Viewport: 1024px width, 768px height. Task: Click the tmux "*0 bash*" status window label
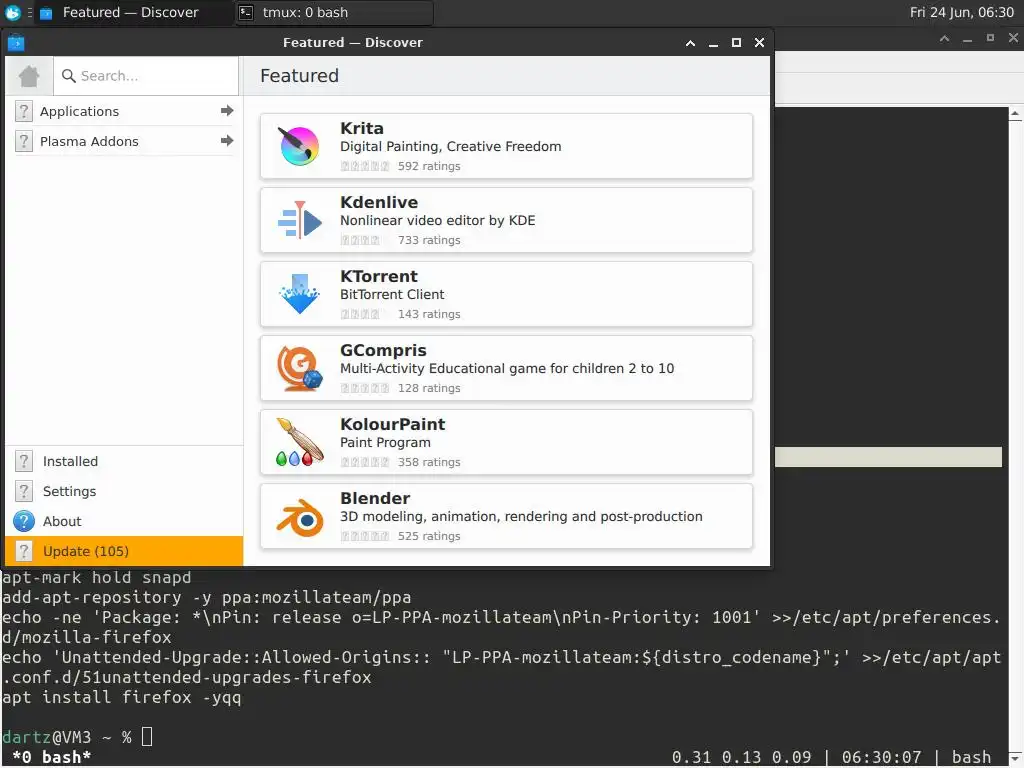(52, 757)
